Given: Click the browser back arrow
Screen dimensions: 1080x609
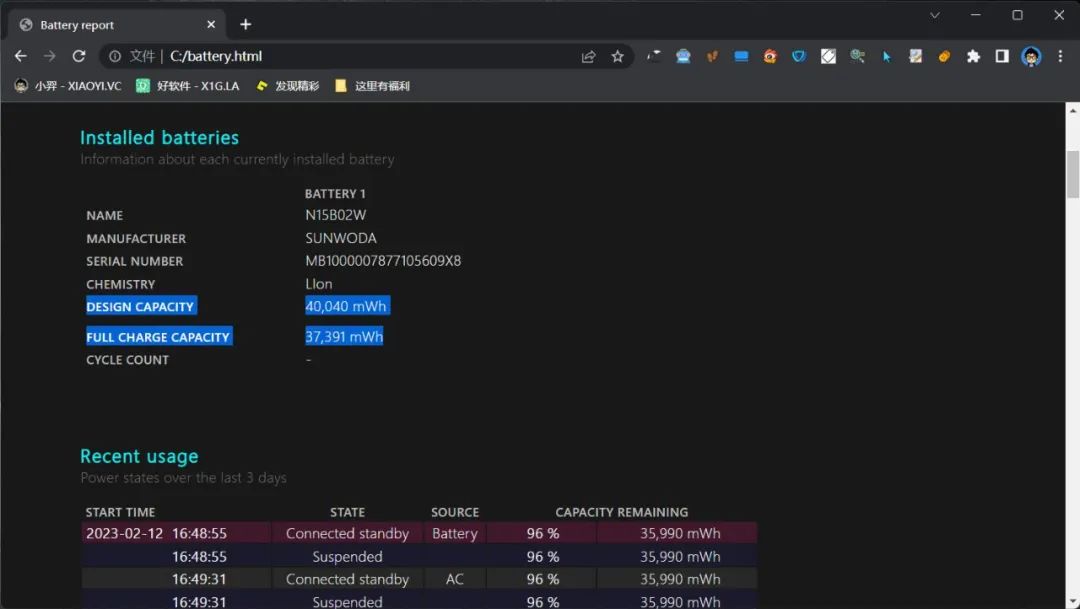Looking at the screenshot, I should point(20,57).
